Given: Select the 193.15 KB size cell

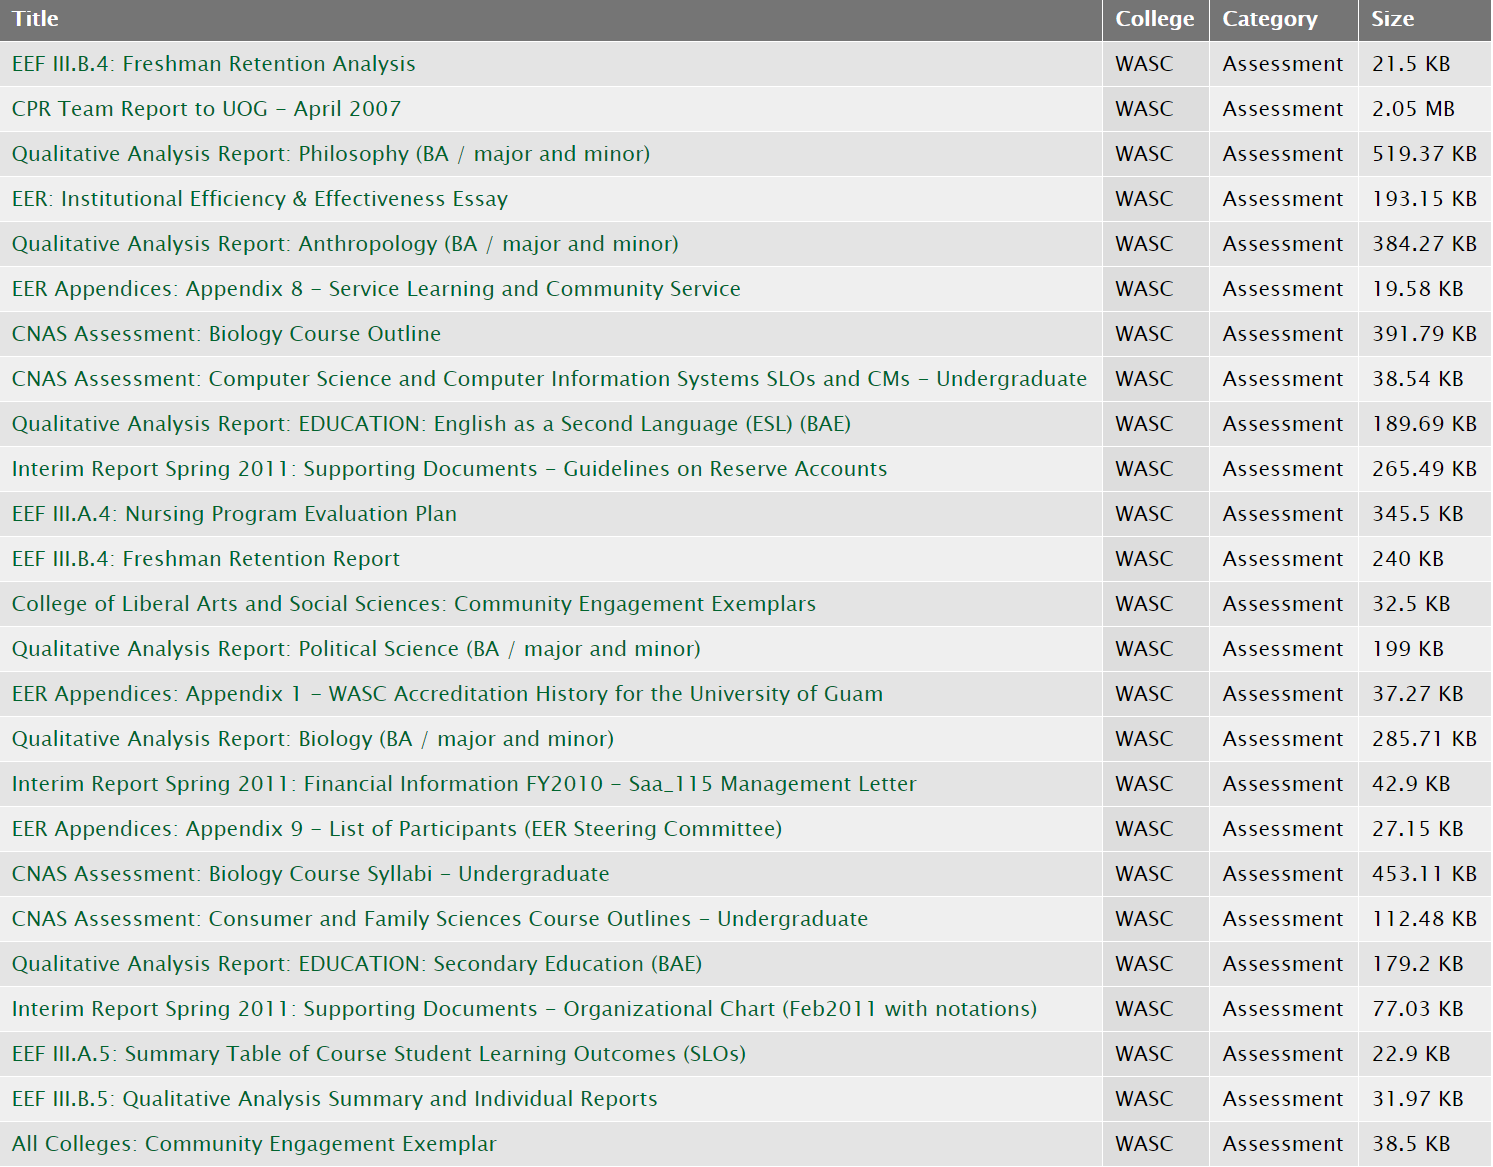Looking at the screenshot, I should click(1424, 199).
